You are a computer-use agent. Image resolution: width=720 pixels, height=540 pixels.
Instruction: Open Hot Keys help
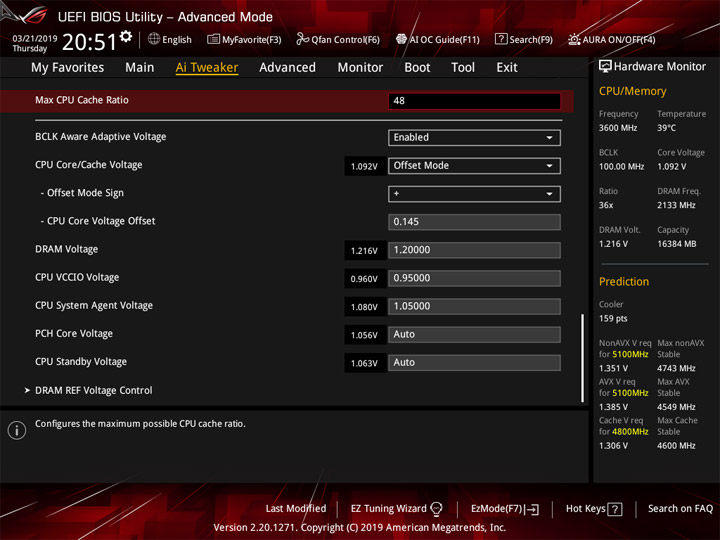594,509
